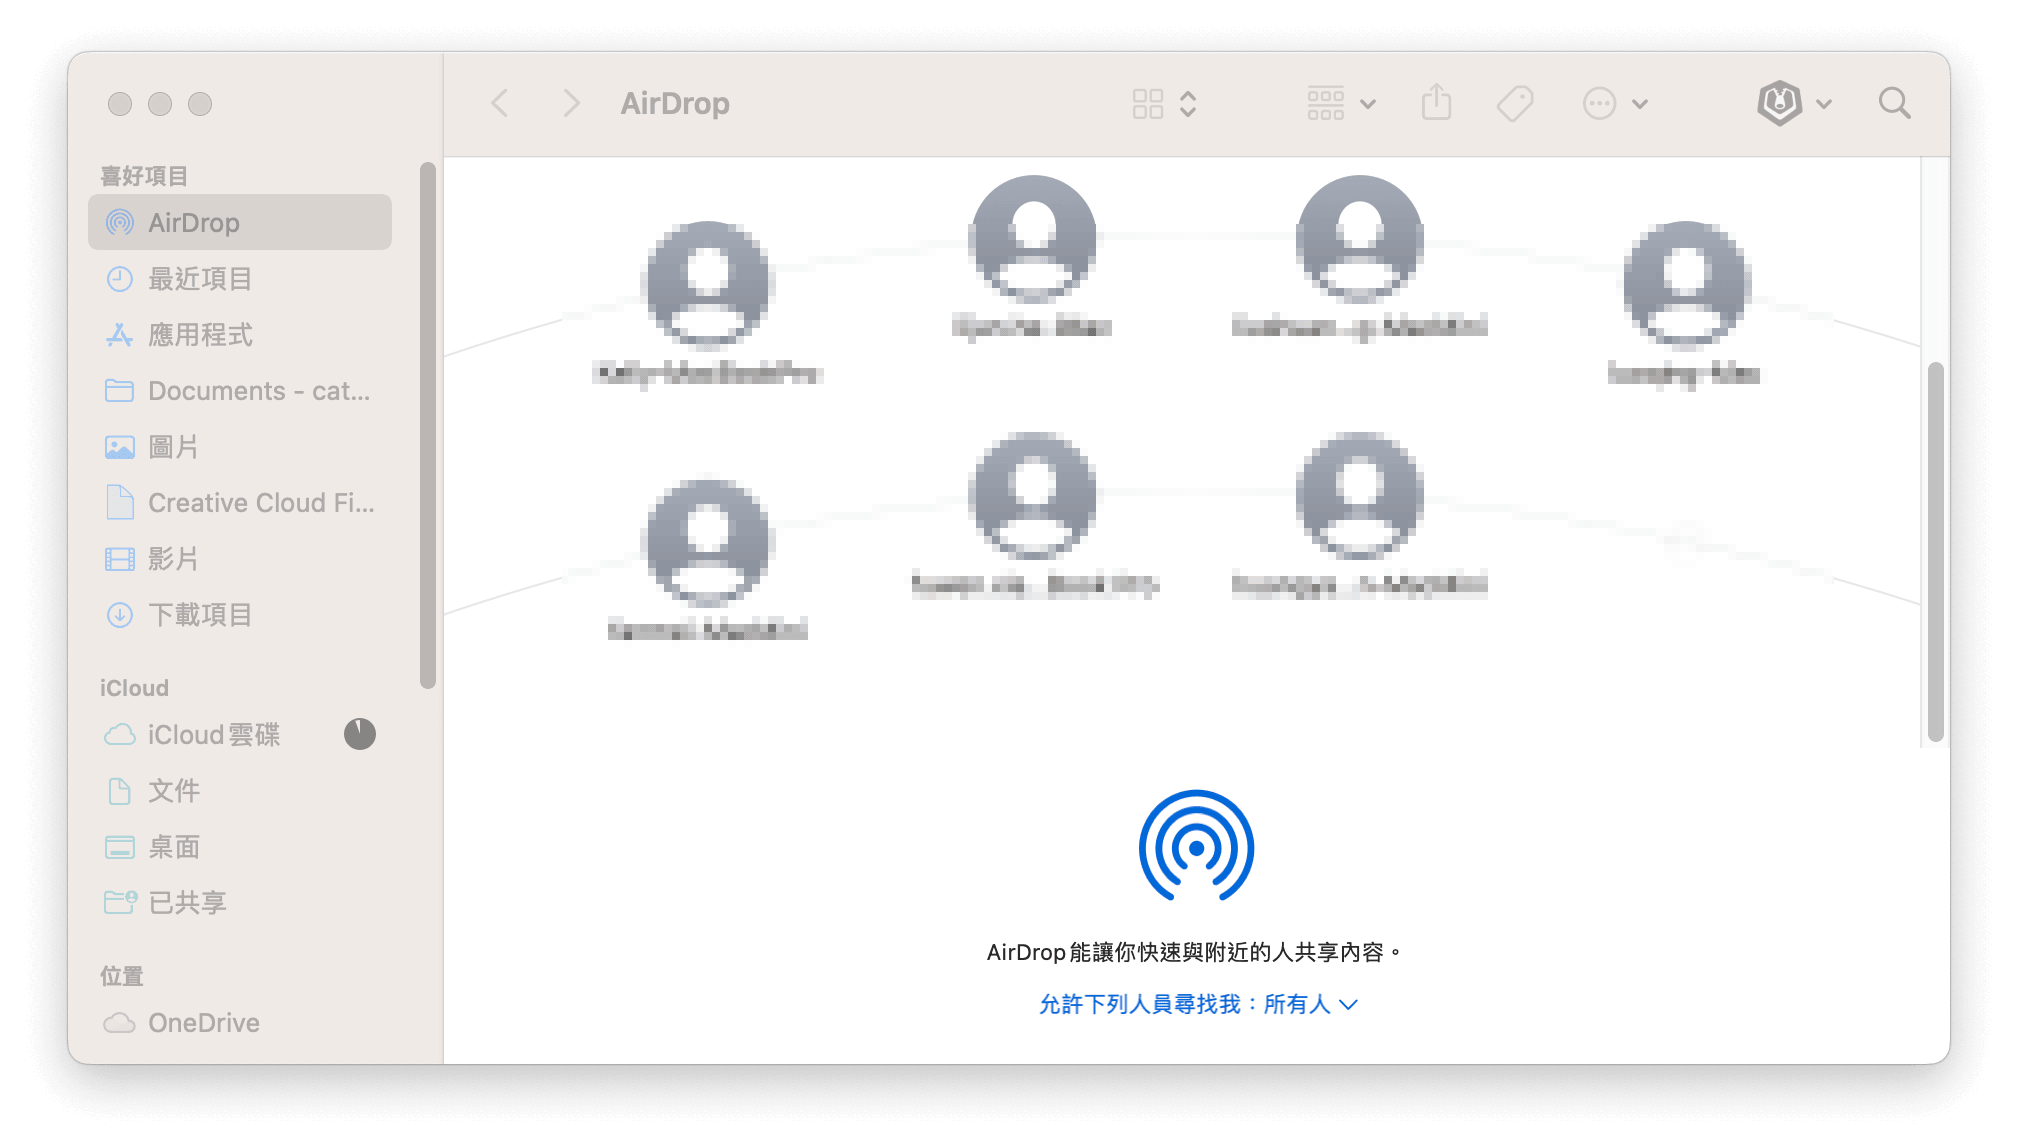Open iCloud 雲碟 in the sidebar

pos(240,734)
